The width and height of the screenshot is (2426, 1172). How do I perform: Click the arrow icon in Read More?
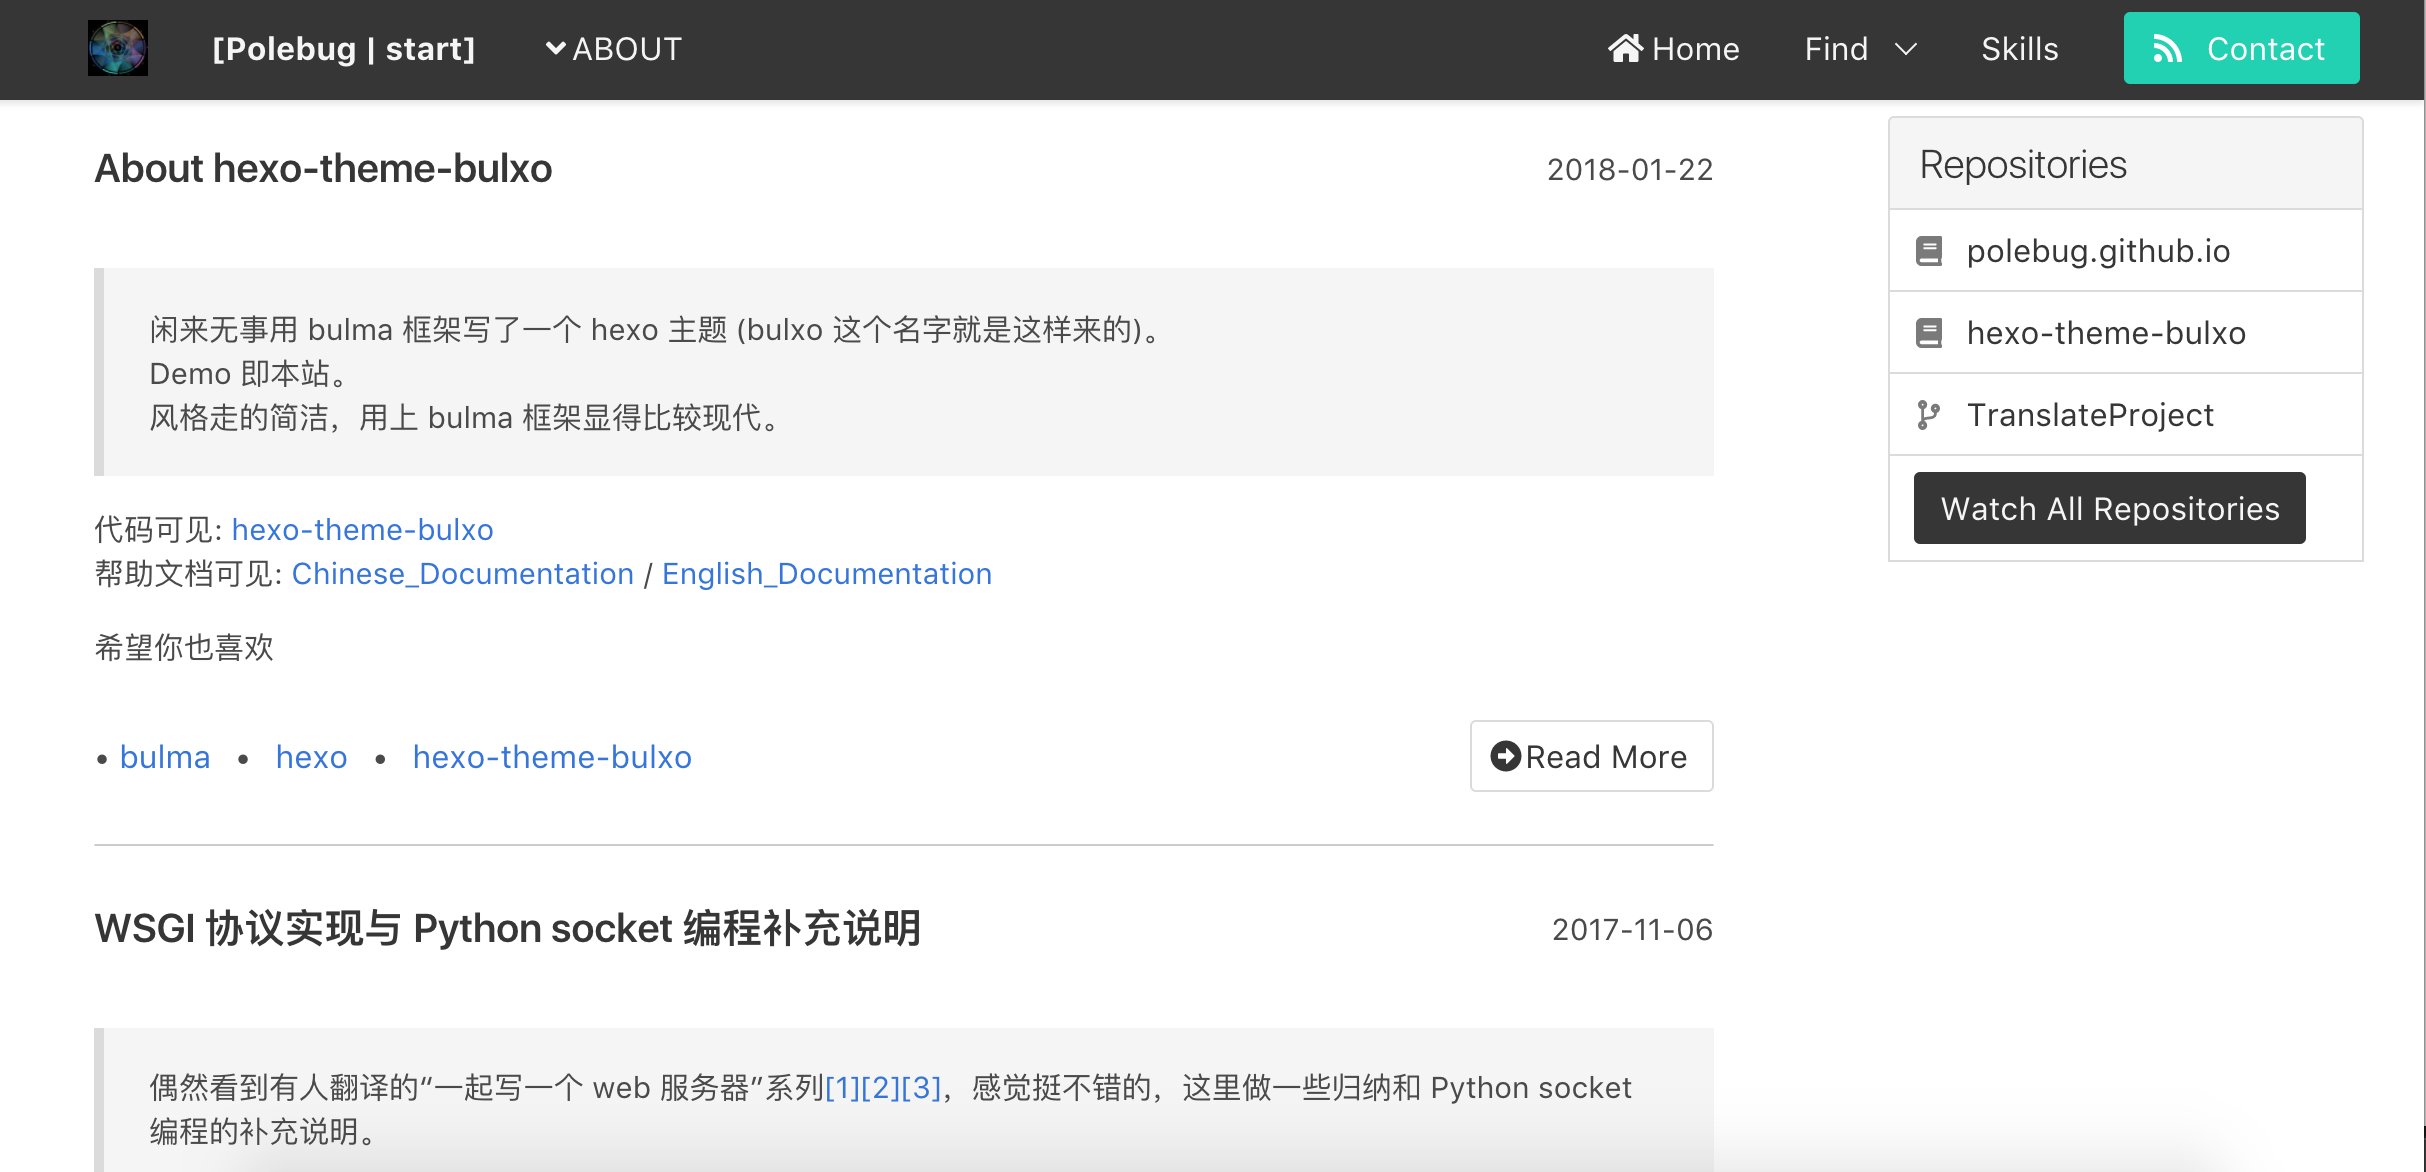click(1505, 757)
